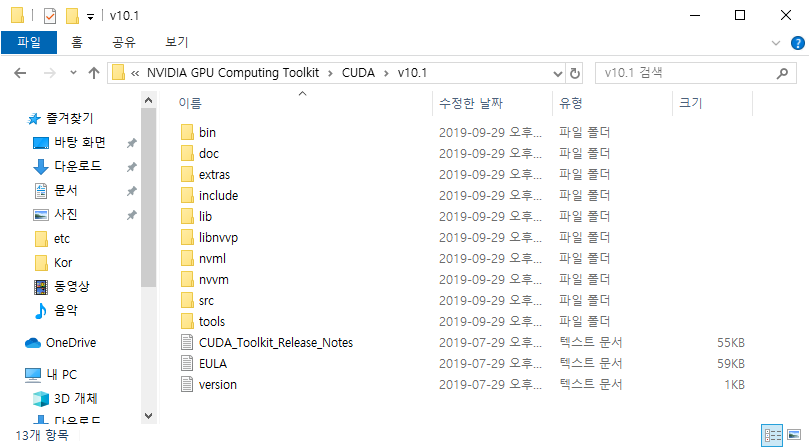
Task: Select the nvvm folder icon
Action: coord(187,280)
